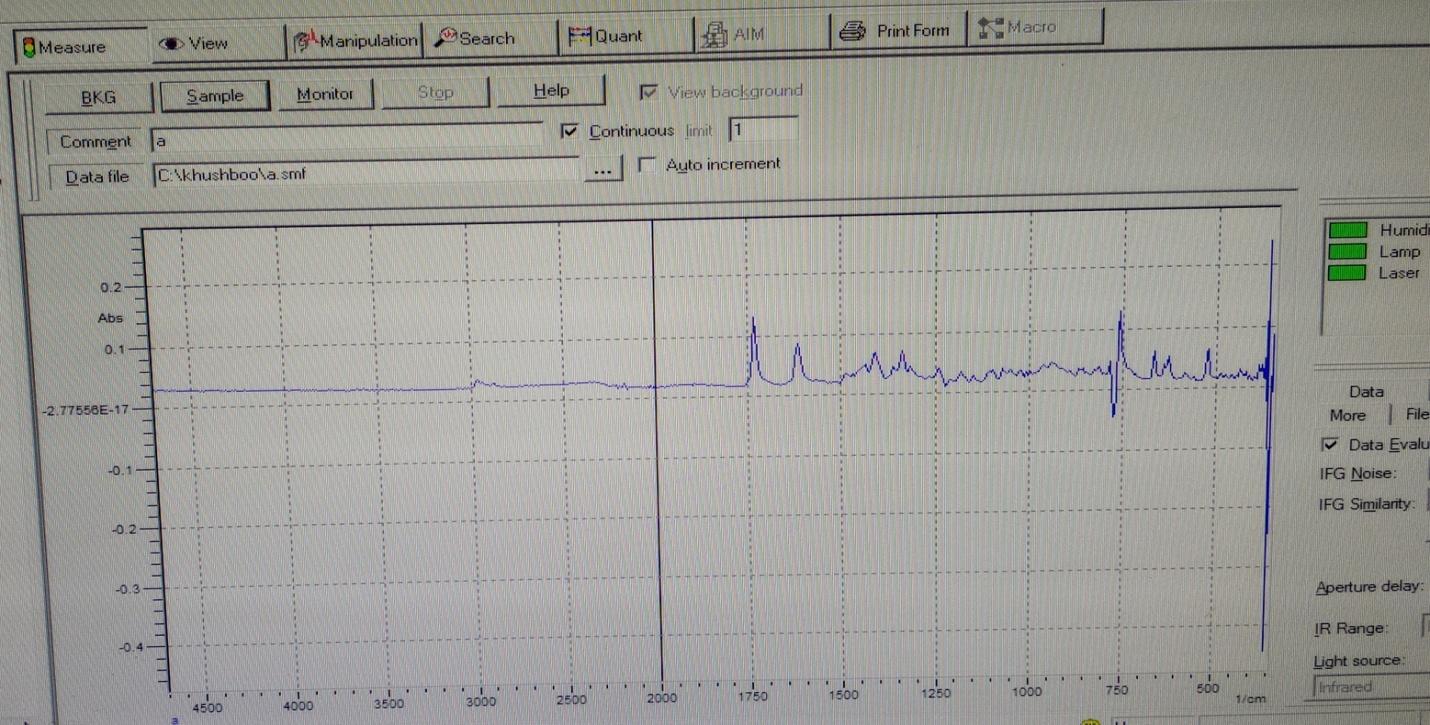Click the browse button beside Data file
The width and height of the screenshot is (1430, 725).
[x=602, y=171]
